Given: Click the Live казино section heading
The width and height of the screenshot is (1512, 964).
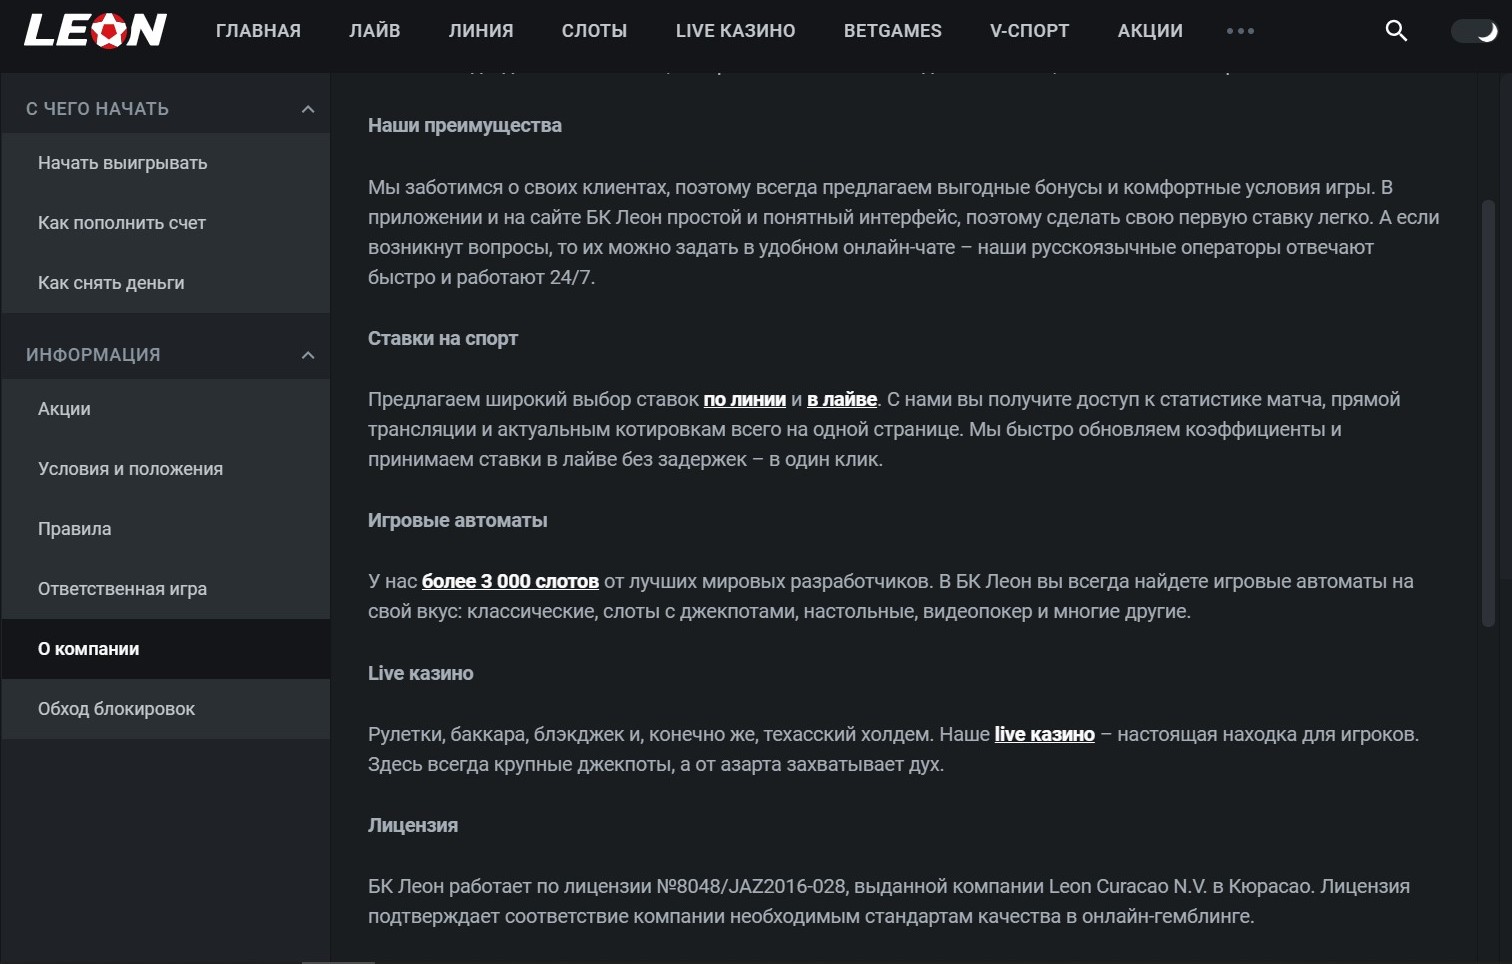Looking at the screenshot, I should coord(421,674).
